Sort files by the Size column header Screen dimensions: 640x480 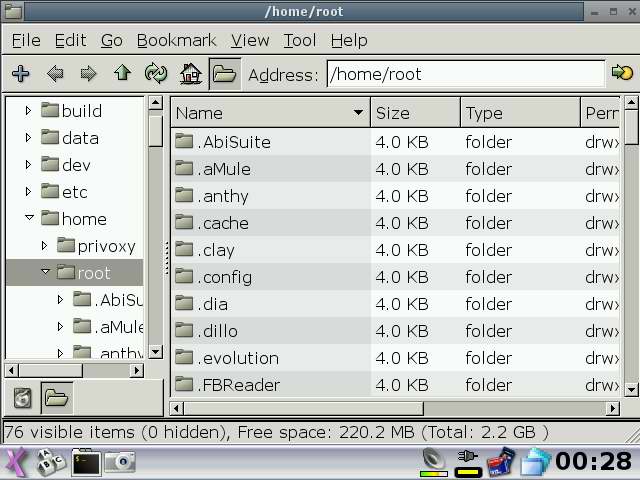click(x=414, y=113)
